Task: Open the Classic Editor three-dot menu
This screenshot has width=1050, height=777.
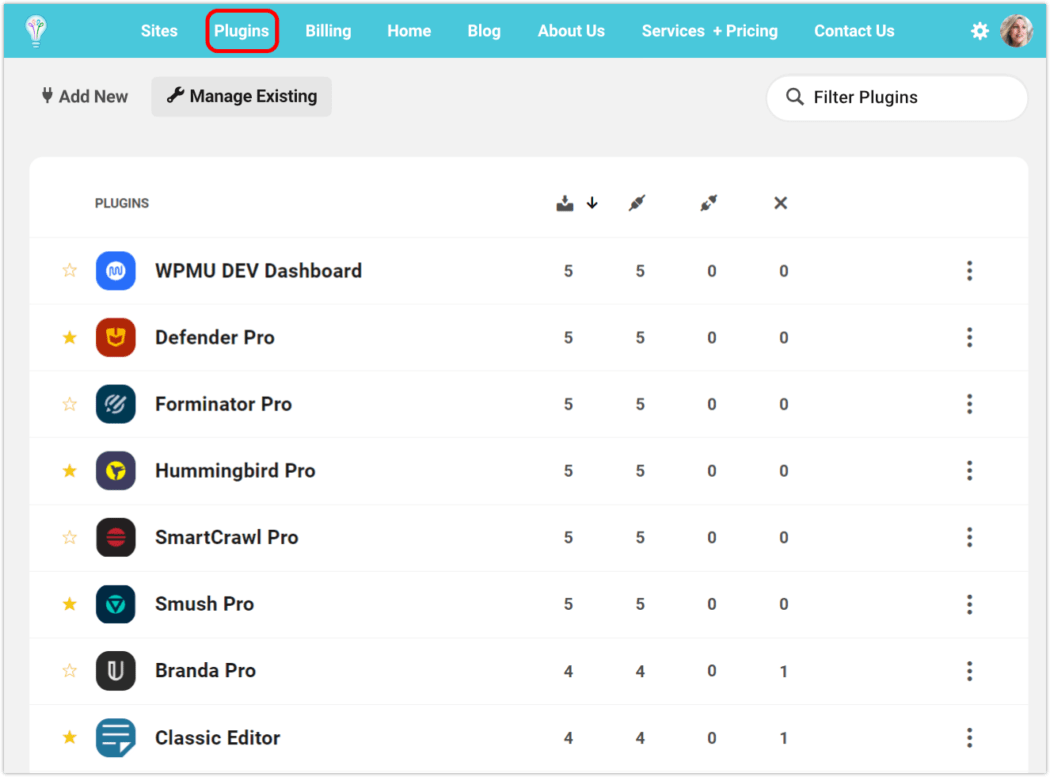Action: (x=969, y=737)
